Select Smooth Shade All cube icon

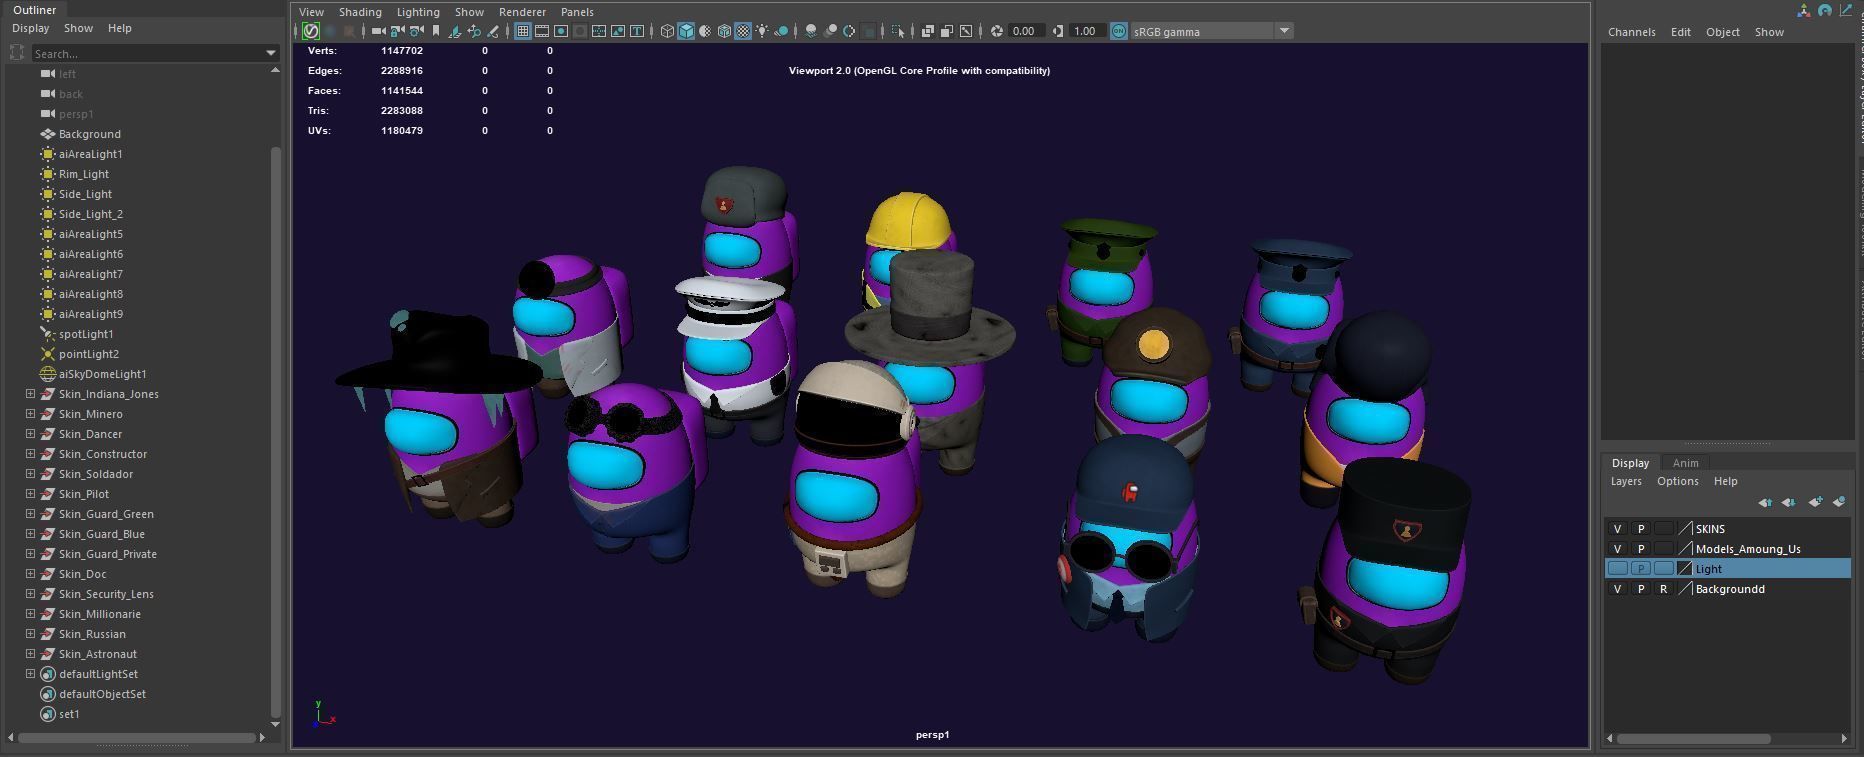[686, 31]
